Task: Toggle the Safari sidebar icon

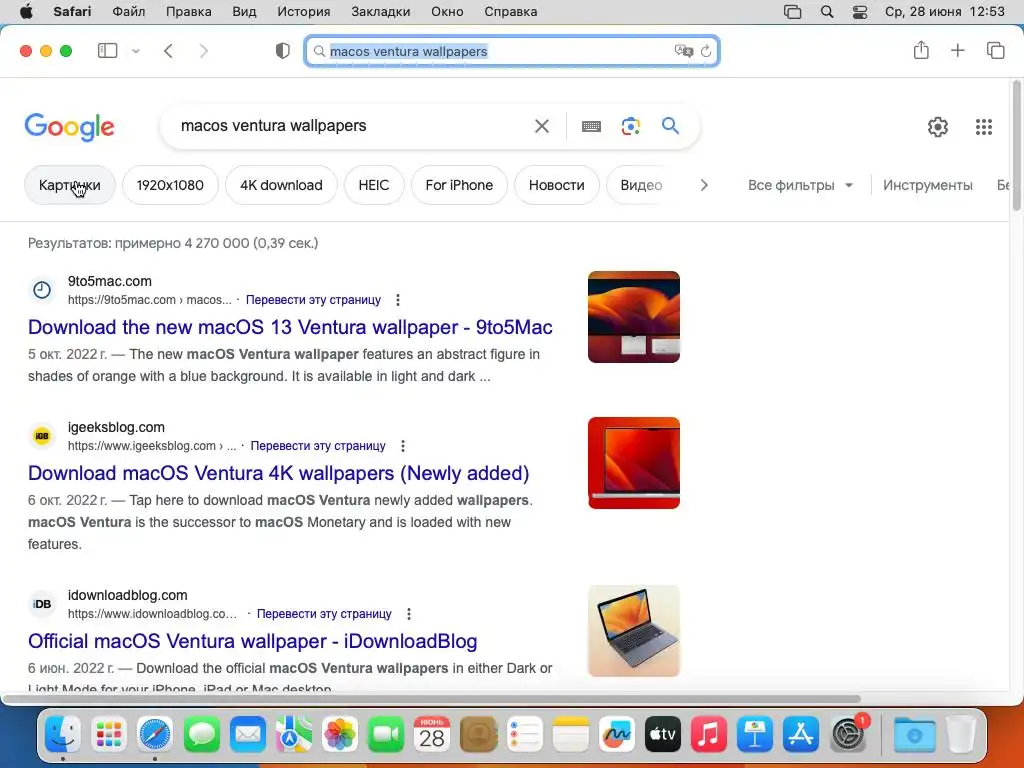Action: click(107, 51)
